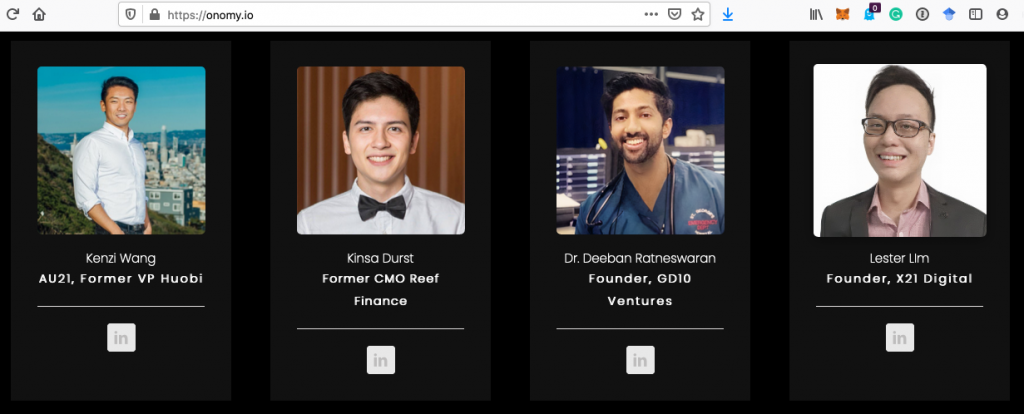1024x414 pixels.
Task: Open the Grammarly extension icon
Action: tap(896, 14)
